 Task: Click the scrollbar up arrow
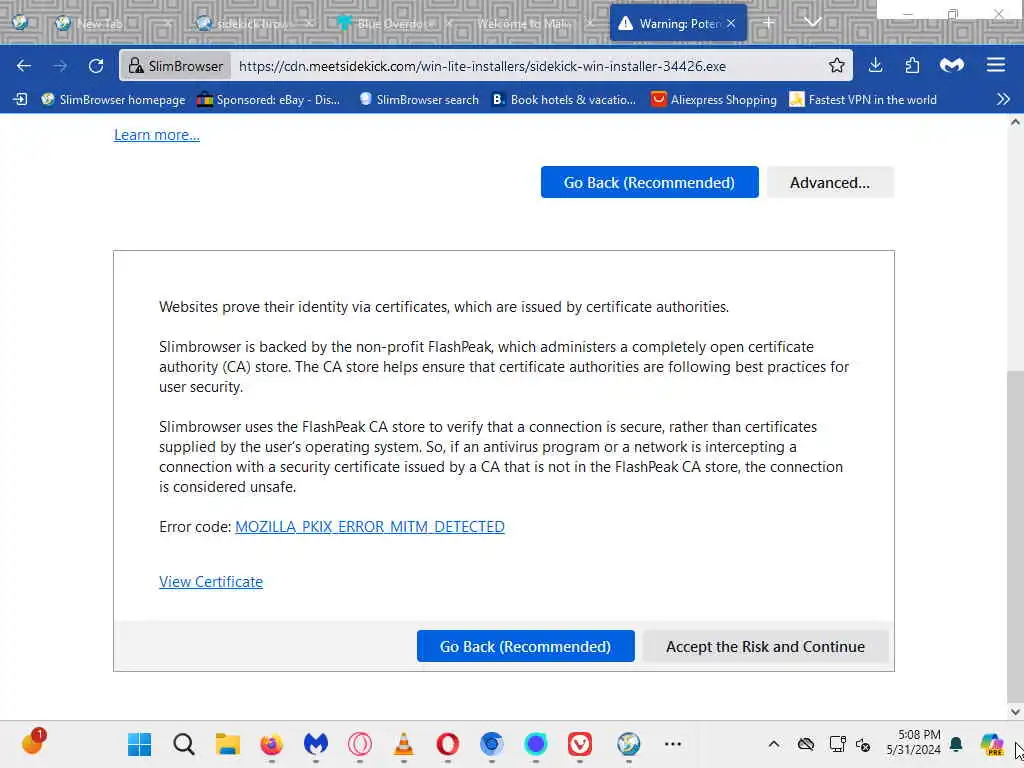(1015, 122)
